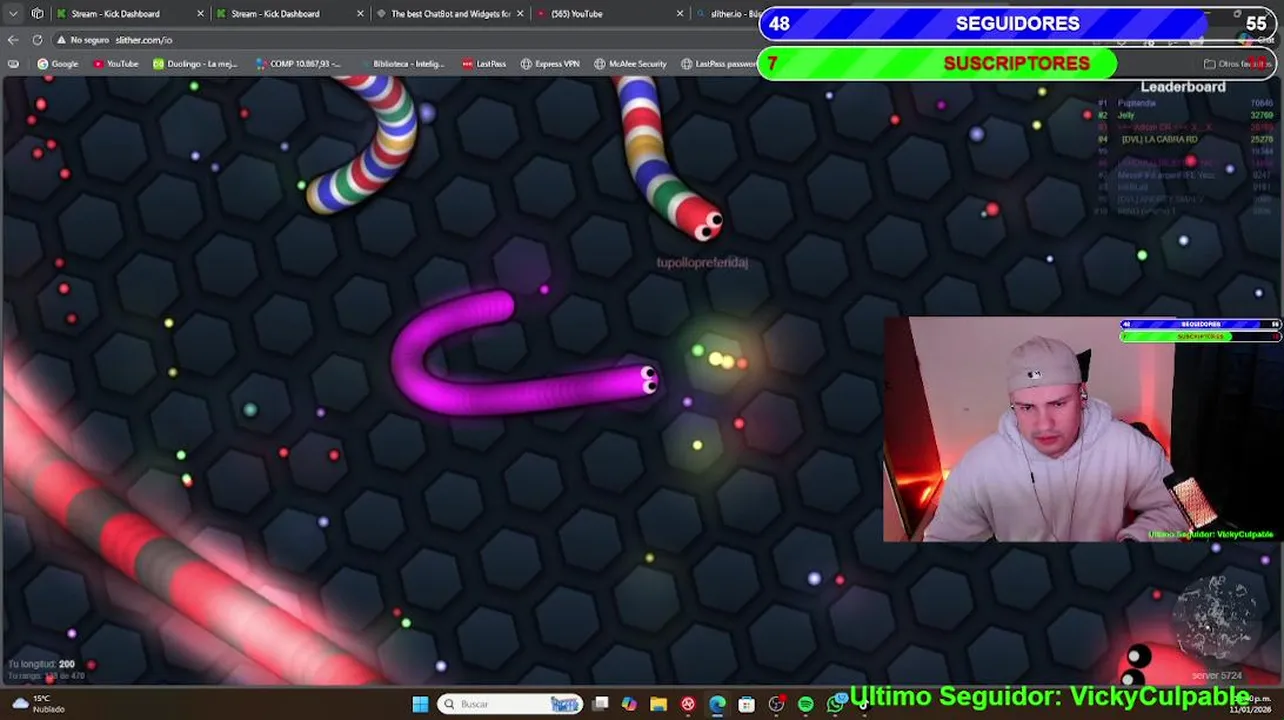1284x720 pixels.
Task: Open the Google bookmark
Action: [57, 64]
